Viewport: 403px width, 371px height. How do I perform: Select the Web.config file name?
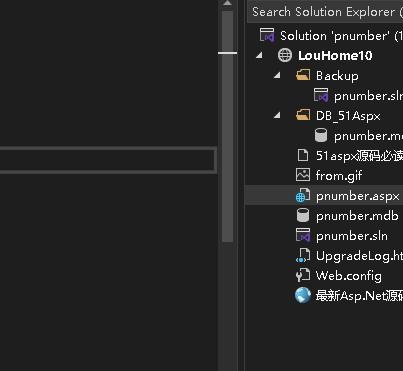(348, 276)
